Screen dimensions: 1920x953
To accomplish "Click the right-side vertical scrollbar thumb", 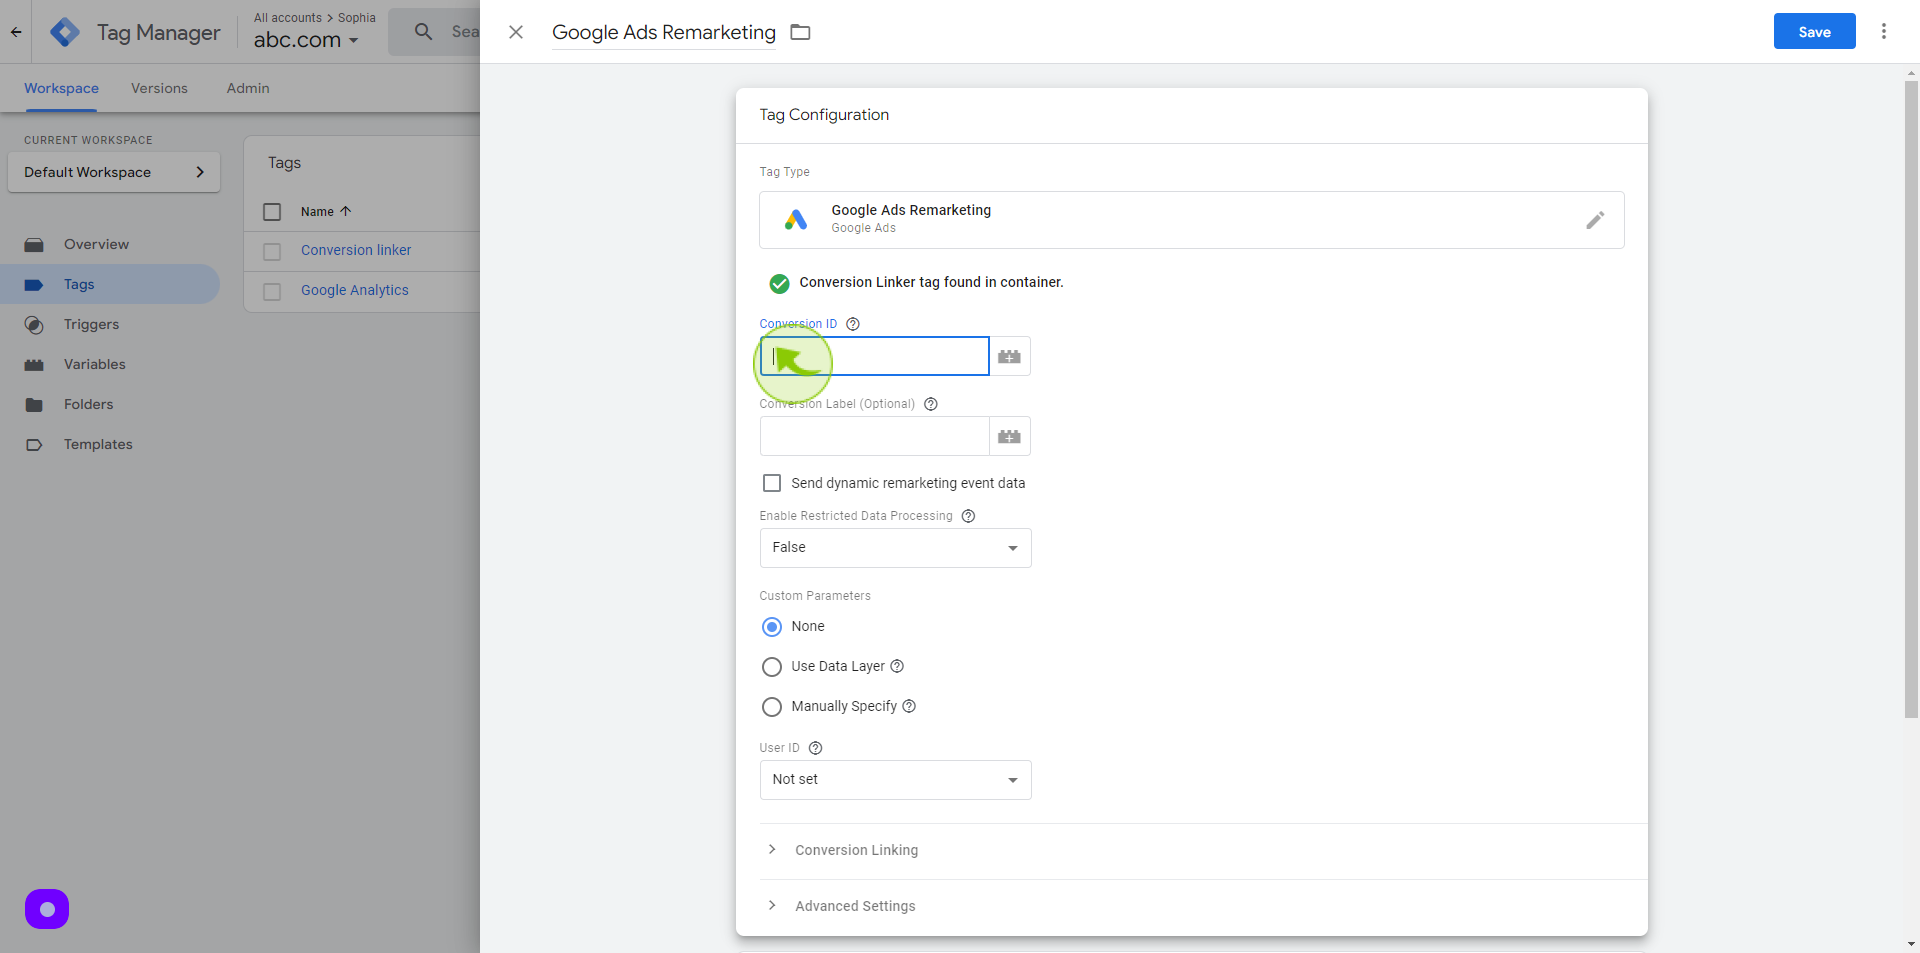I will click(x=1911, y=398).
